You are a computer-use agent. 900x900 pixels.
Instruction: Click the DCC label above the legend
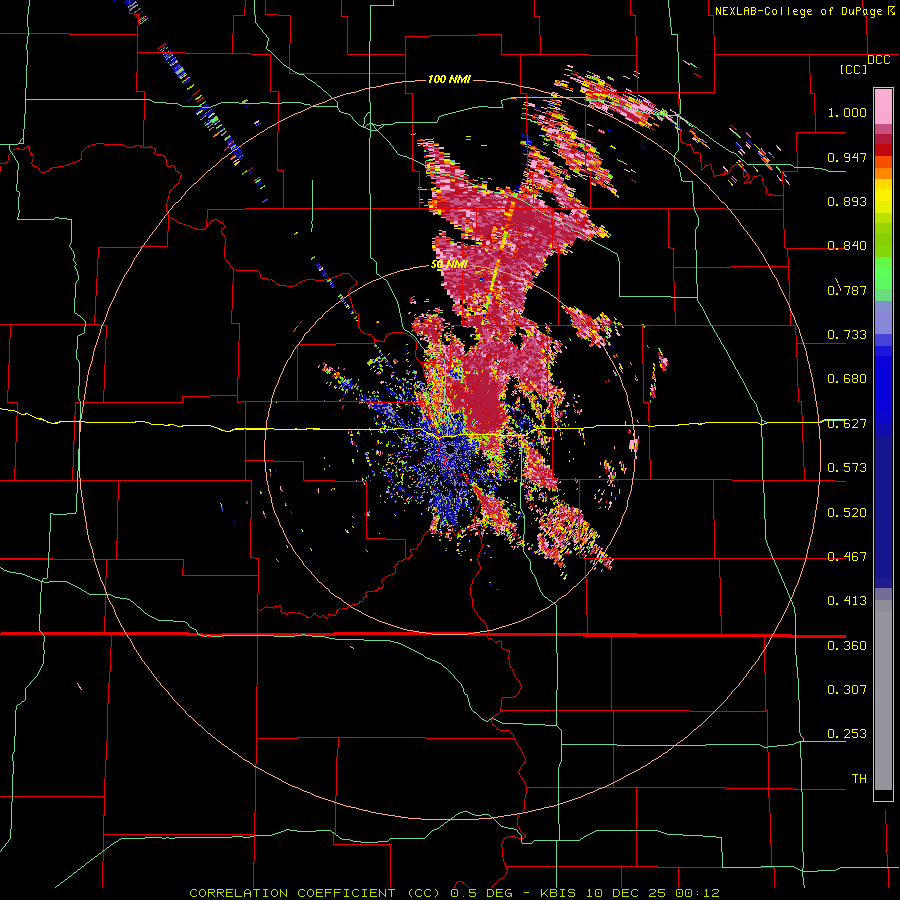878,60
